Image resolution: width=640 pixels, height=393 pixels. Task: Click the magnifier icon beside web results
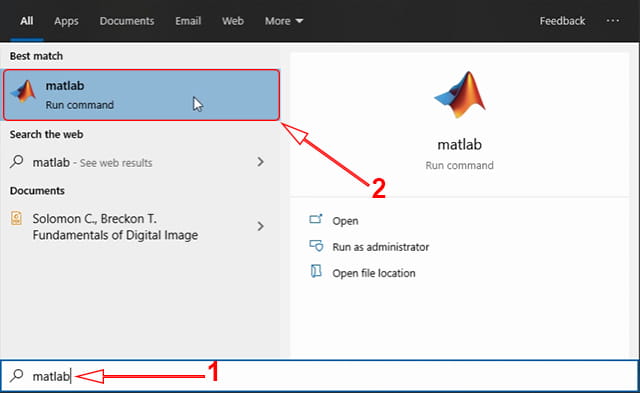coord(17,162)
